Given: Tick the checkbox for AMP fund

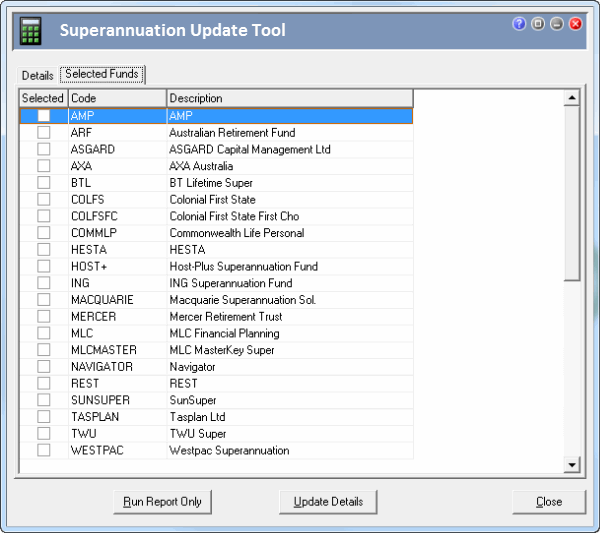Looking at the screenshot, I should tap(44, 116).
